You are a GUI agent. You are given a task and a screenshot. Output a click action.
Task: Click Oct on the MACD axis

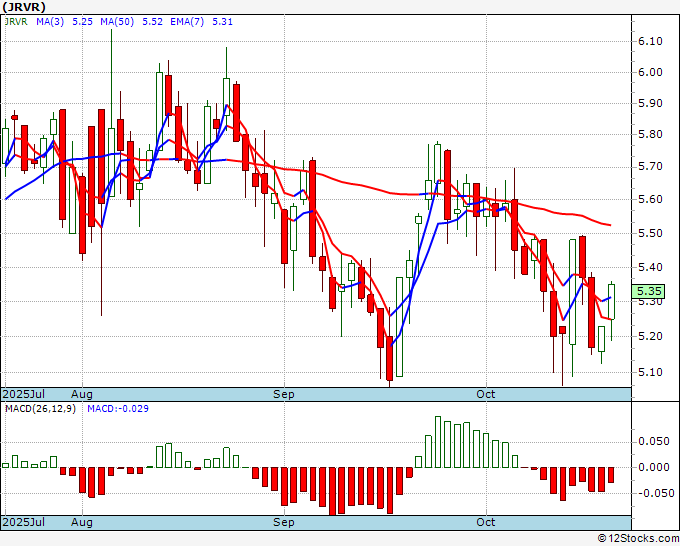[x=486, y=522]
